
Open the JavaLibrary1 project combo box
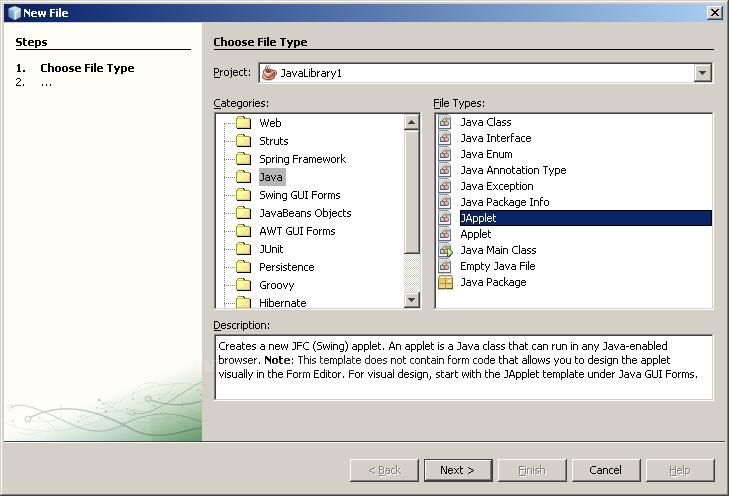pyautogui.click(x=485, y=73)
